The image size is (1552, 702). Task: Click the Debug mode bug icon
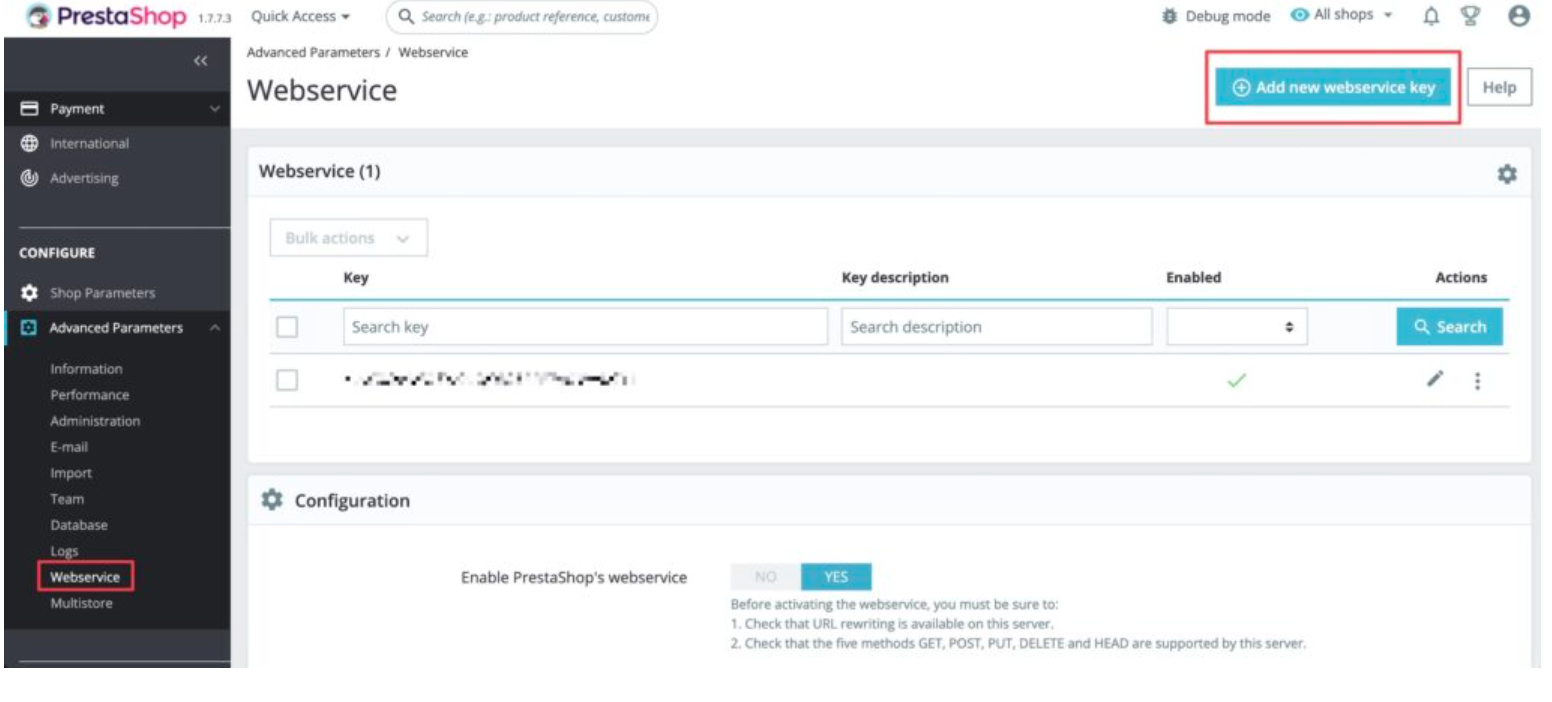(1170, 17)
